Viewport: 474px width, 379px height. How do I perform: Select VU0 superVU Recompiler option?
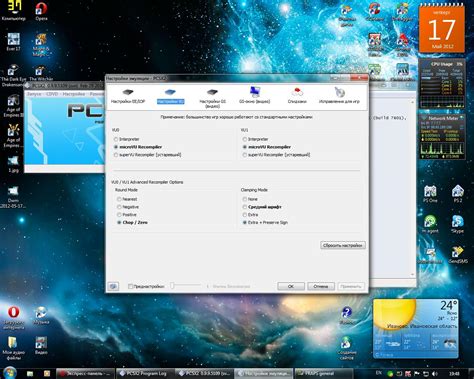click(x=147, y=155)
